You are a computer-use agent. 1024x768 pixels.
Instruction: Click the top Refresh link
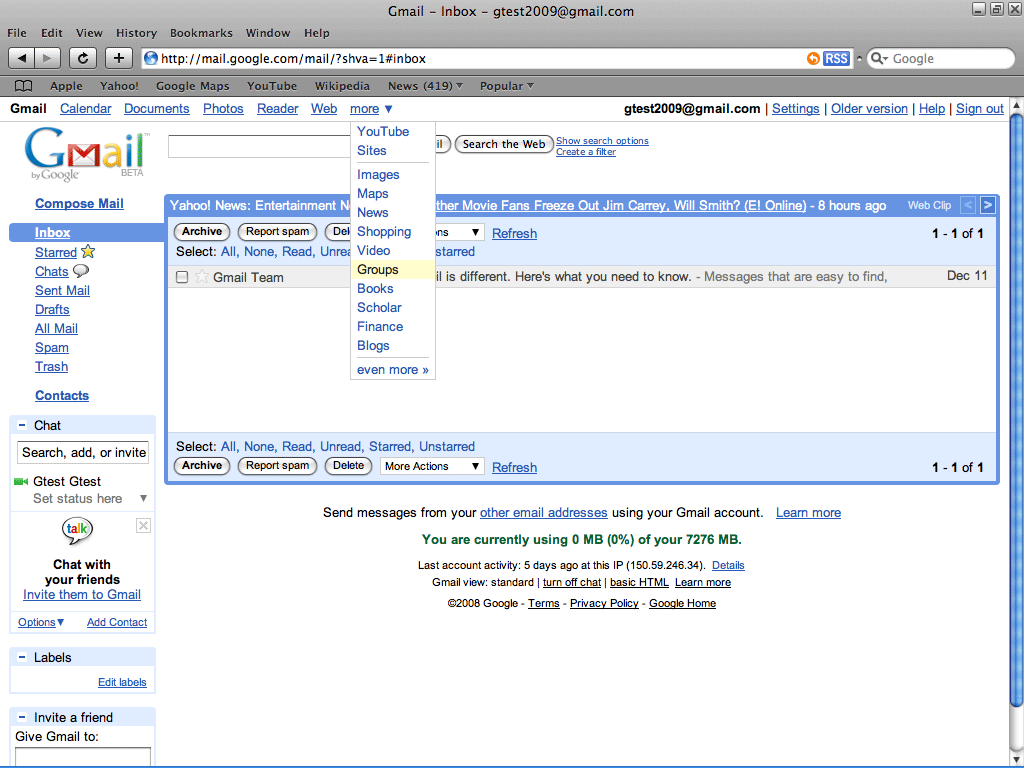[515, 233]
